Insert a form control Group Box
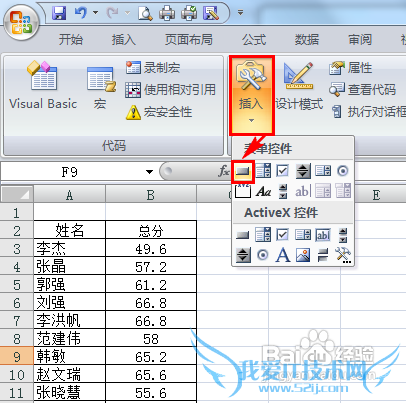406x403 pixels. pos(243,191)
